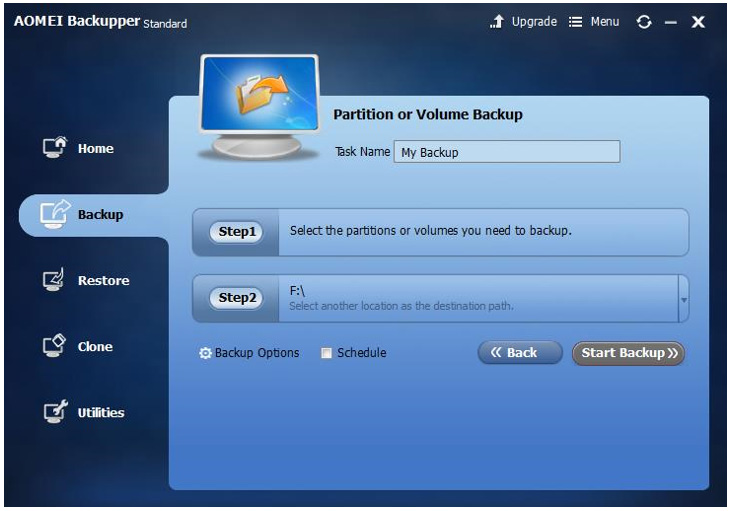Open the Home section icon
The width and height of the screenshot is (731, 511).
pos(55,147)
